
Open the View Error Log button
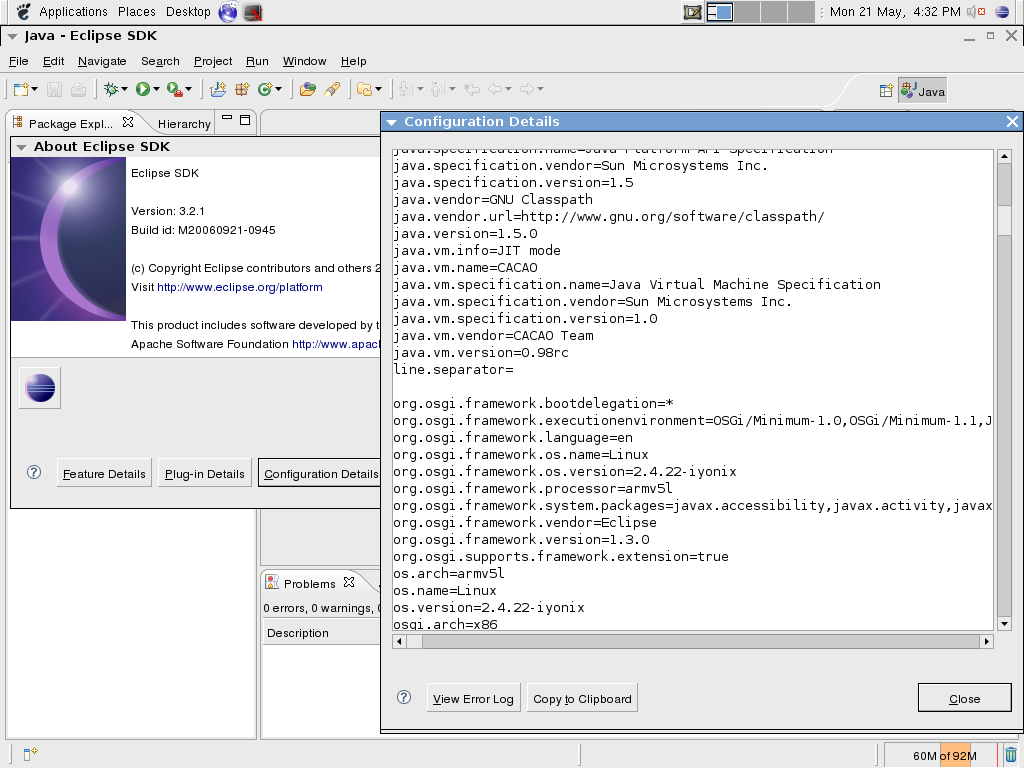[x=473, y=698]
